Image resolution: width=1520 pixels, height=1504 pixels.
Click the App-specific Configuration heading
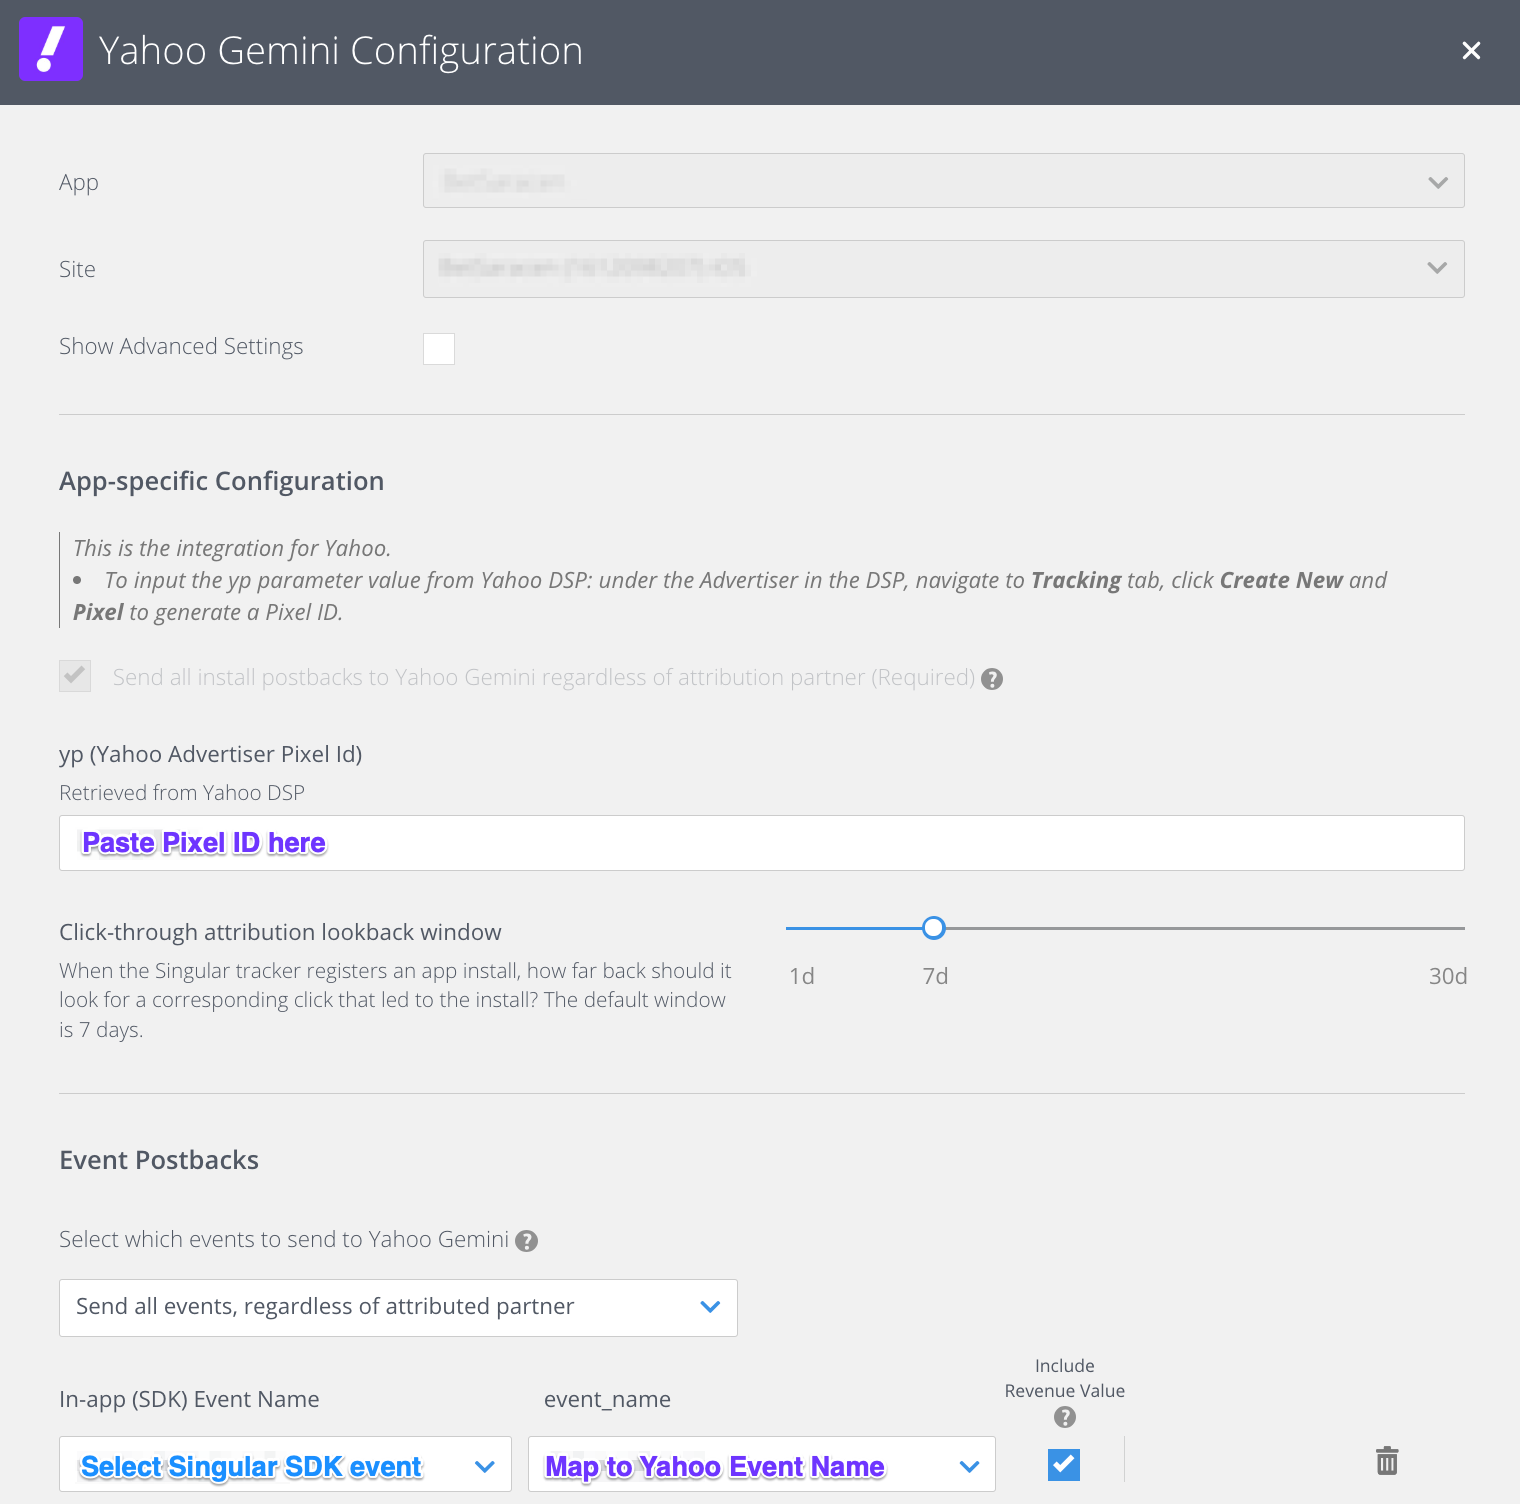pyautogui.click(x=221, y=481)
